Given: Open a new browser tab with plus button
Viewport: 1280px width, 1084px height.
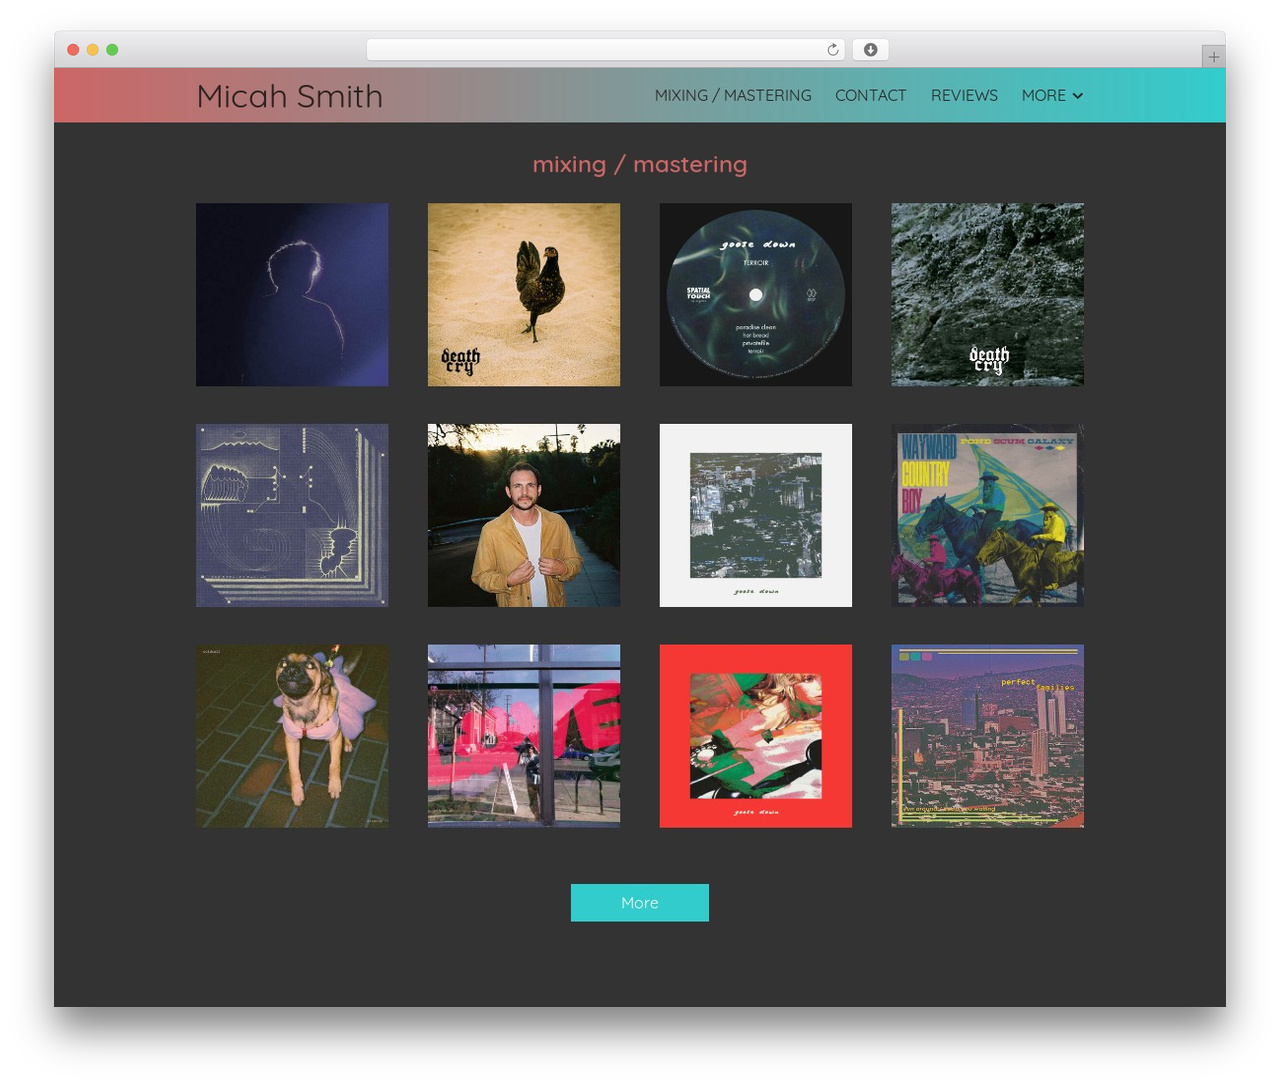Looking at the screenshot, I should point(1213,57).
